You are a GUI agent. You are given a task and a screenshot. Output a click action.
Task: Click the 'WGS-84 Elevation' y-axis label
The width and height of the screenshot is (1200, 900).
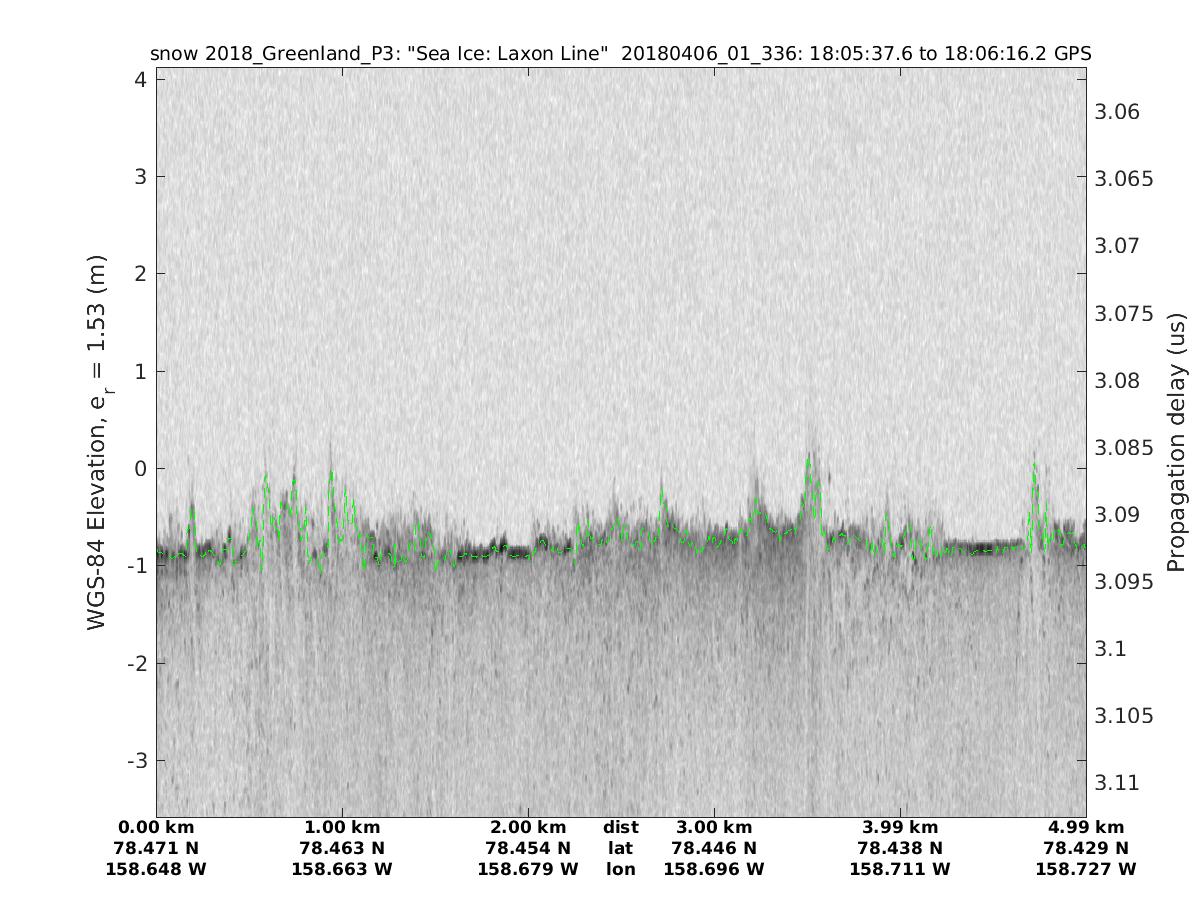(x=97, y=441)
